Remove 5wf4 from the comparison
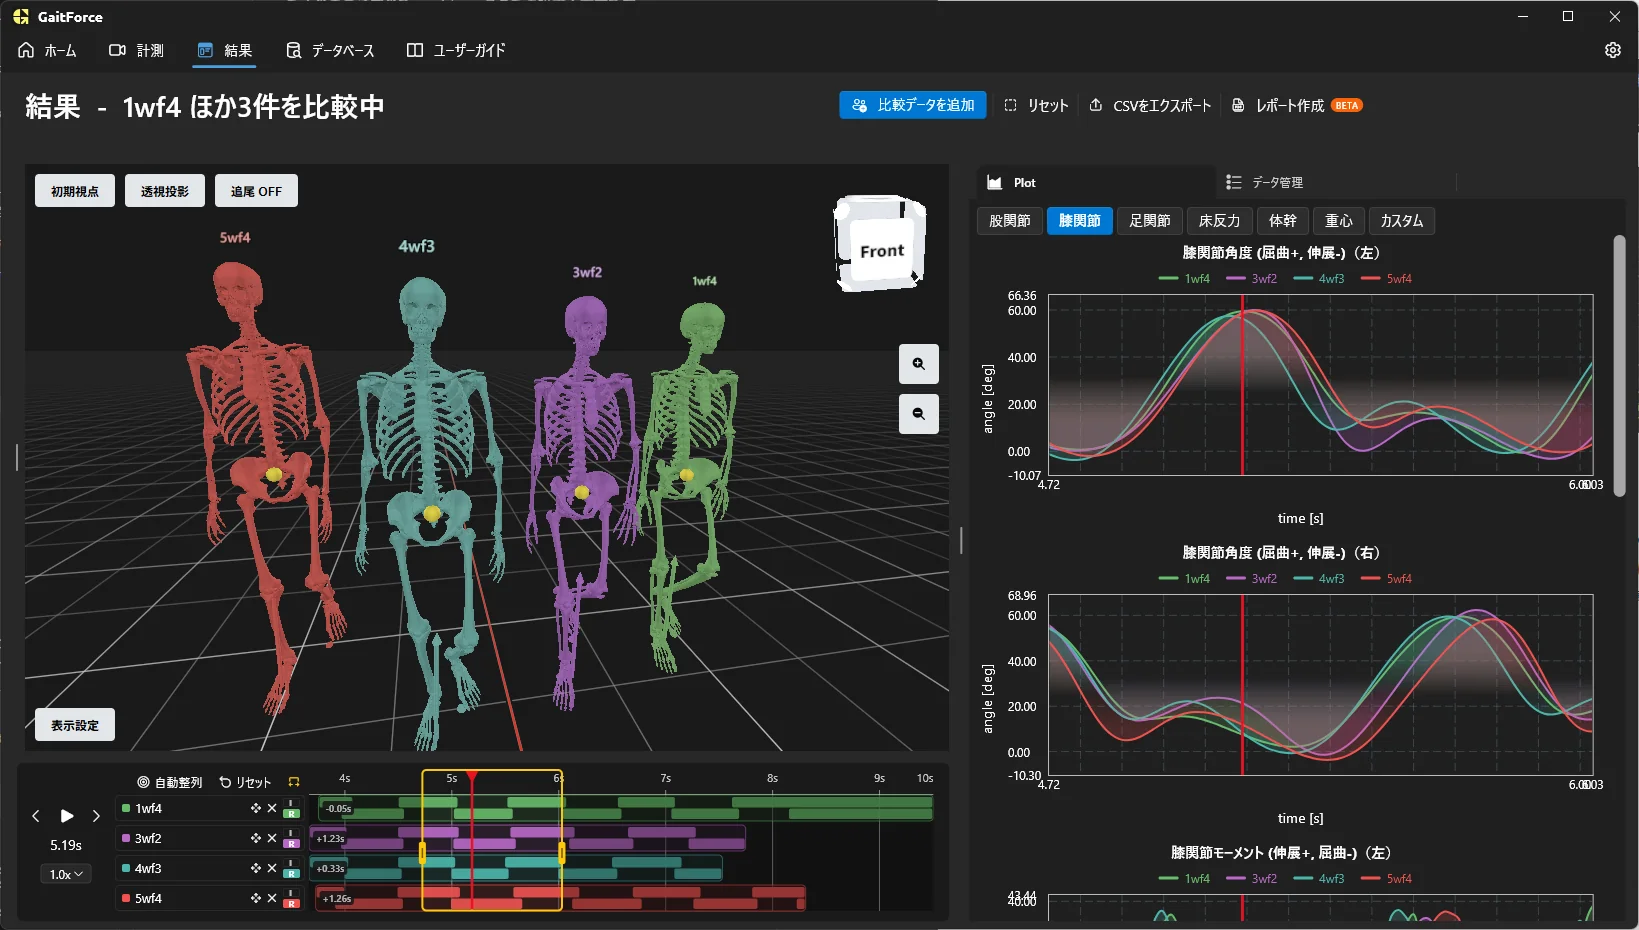This screenshot has width=1639, height=930. [272, 898]
